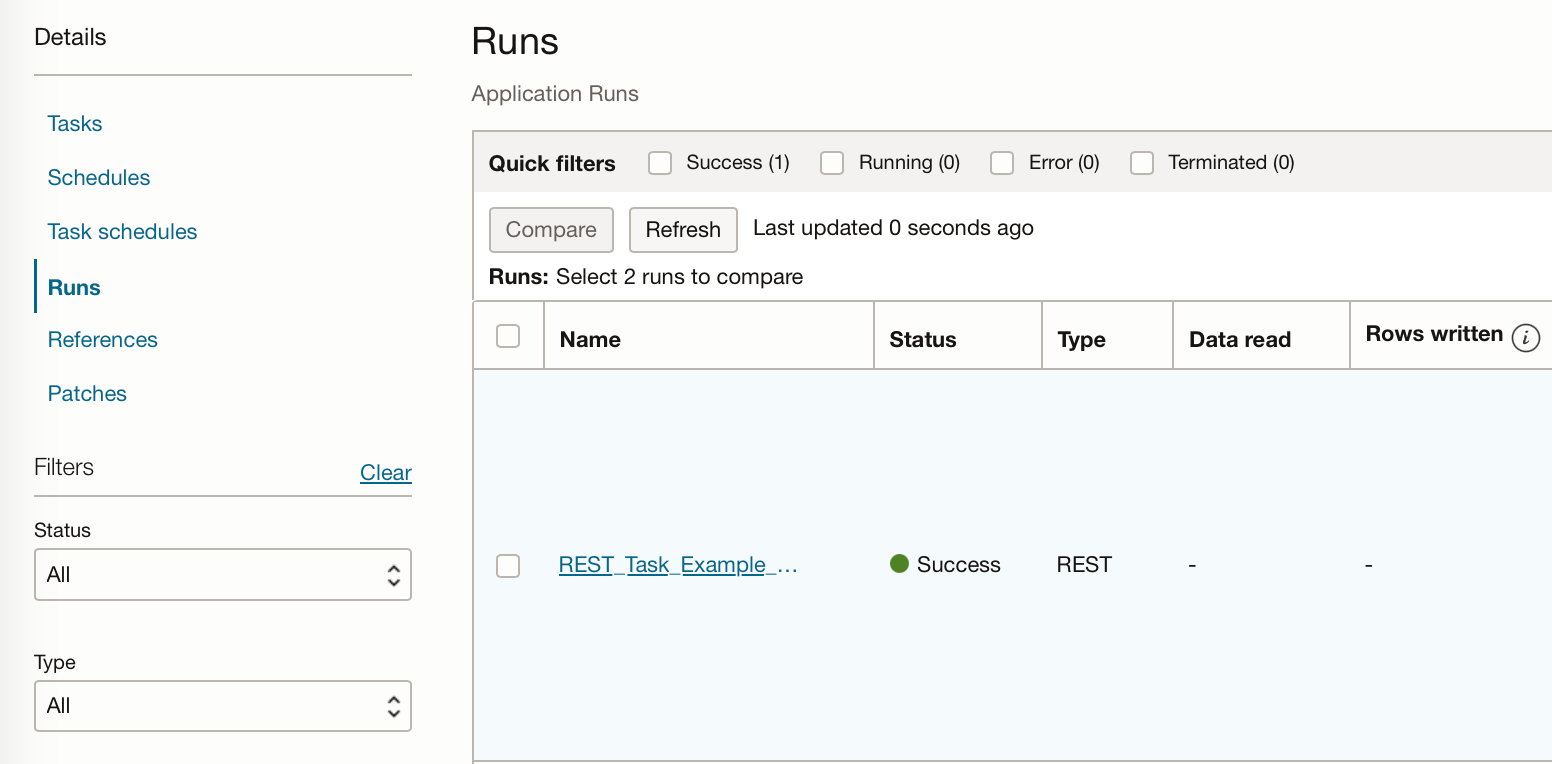
Task: Open the Task schedules page
Action: coord(121,231)
